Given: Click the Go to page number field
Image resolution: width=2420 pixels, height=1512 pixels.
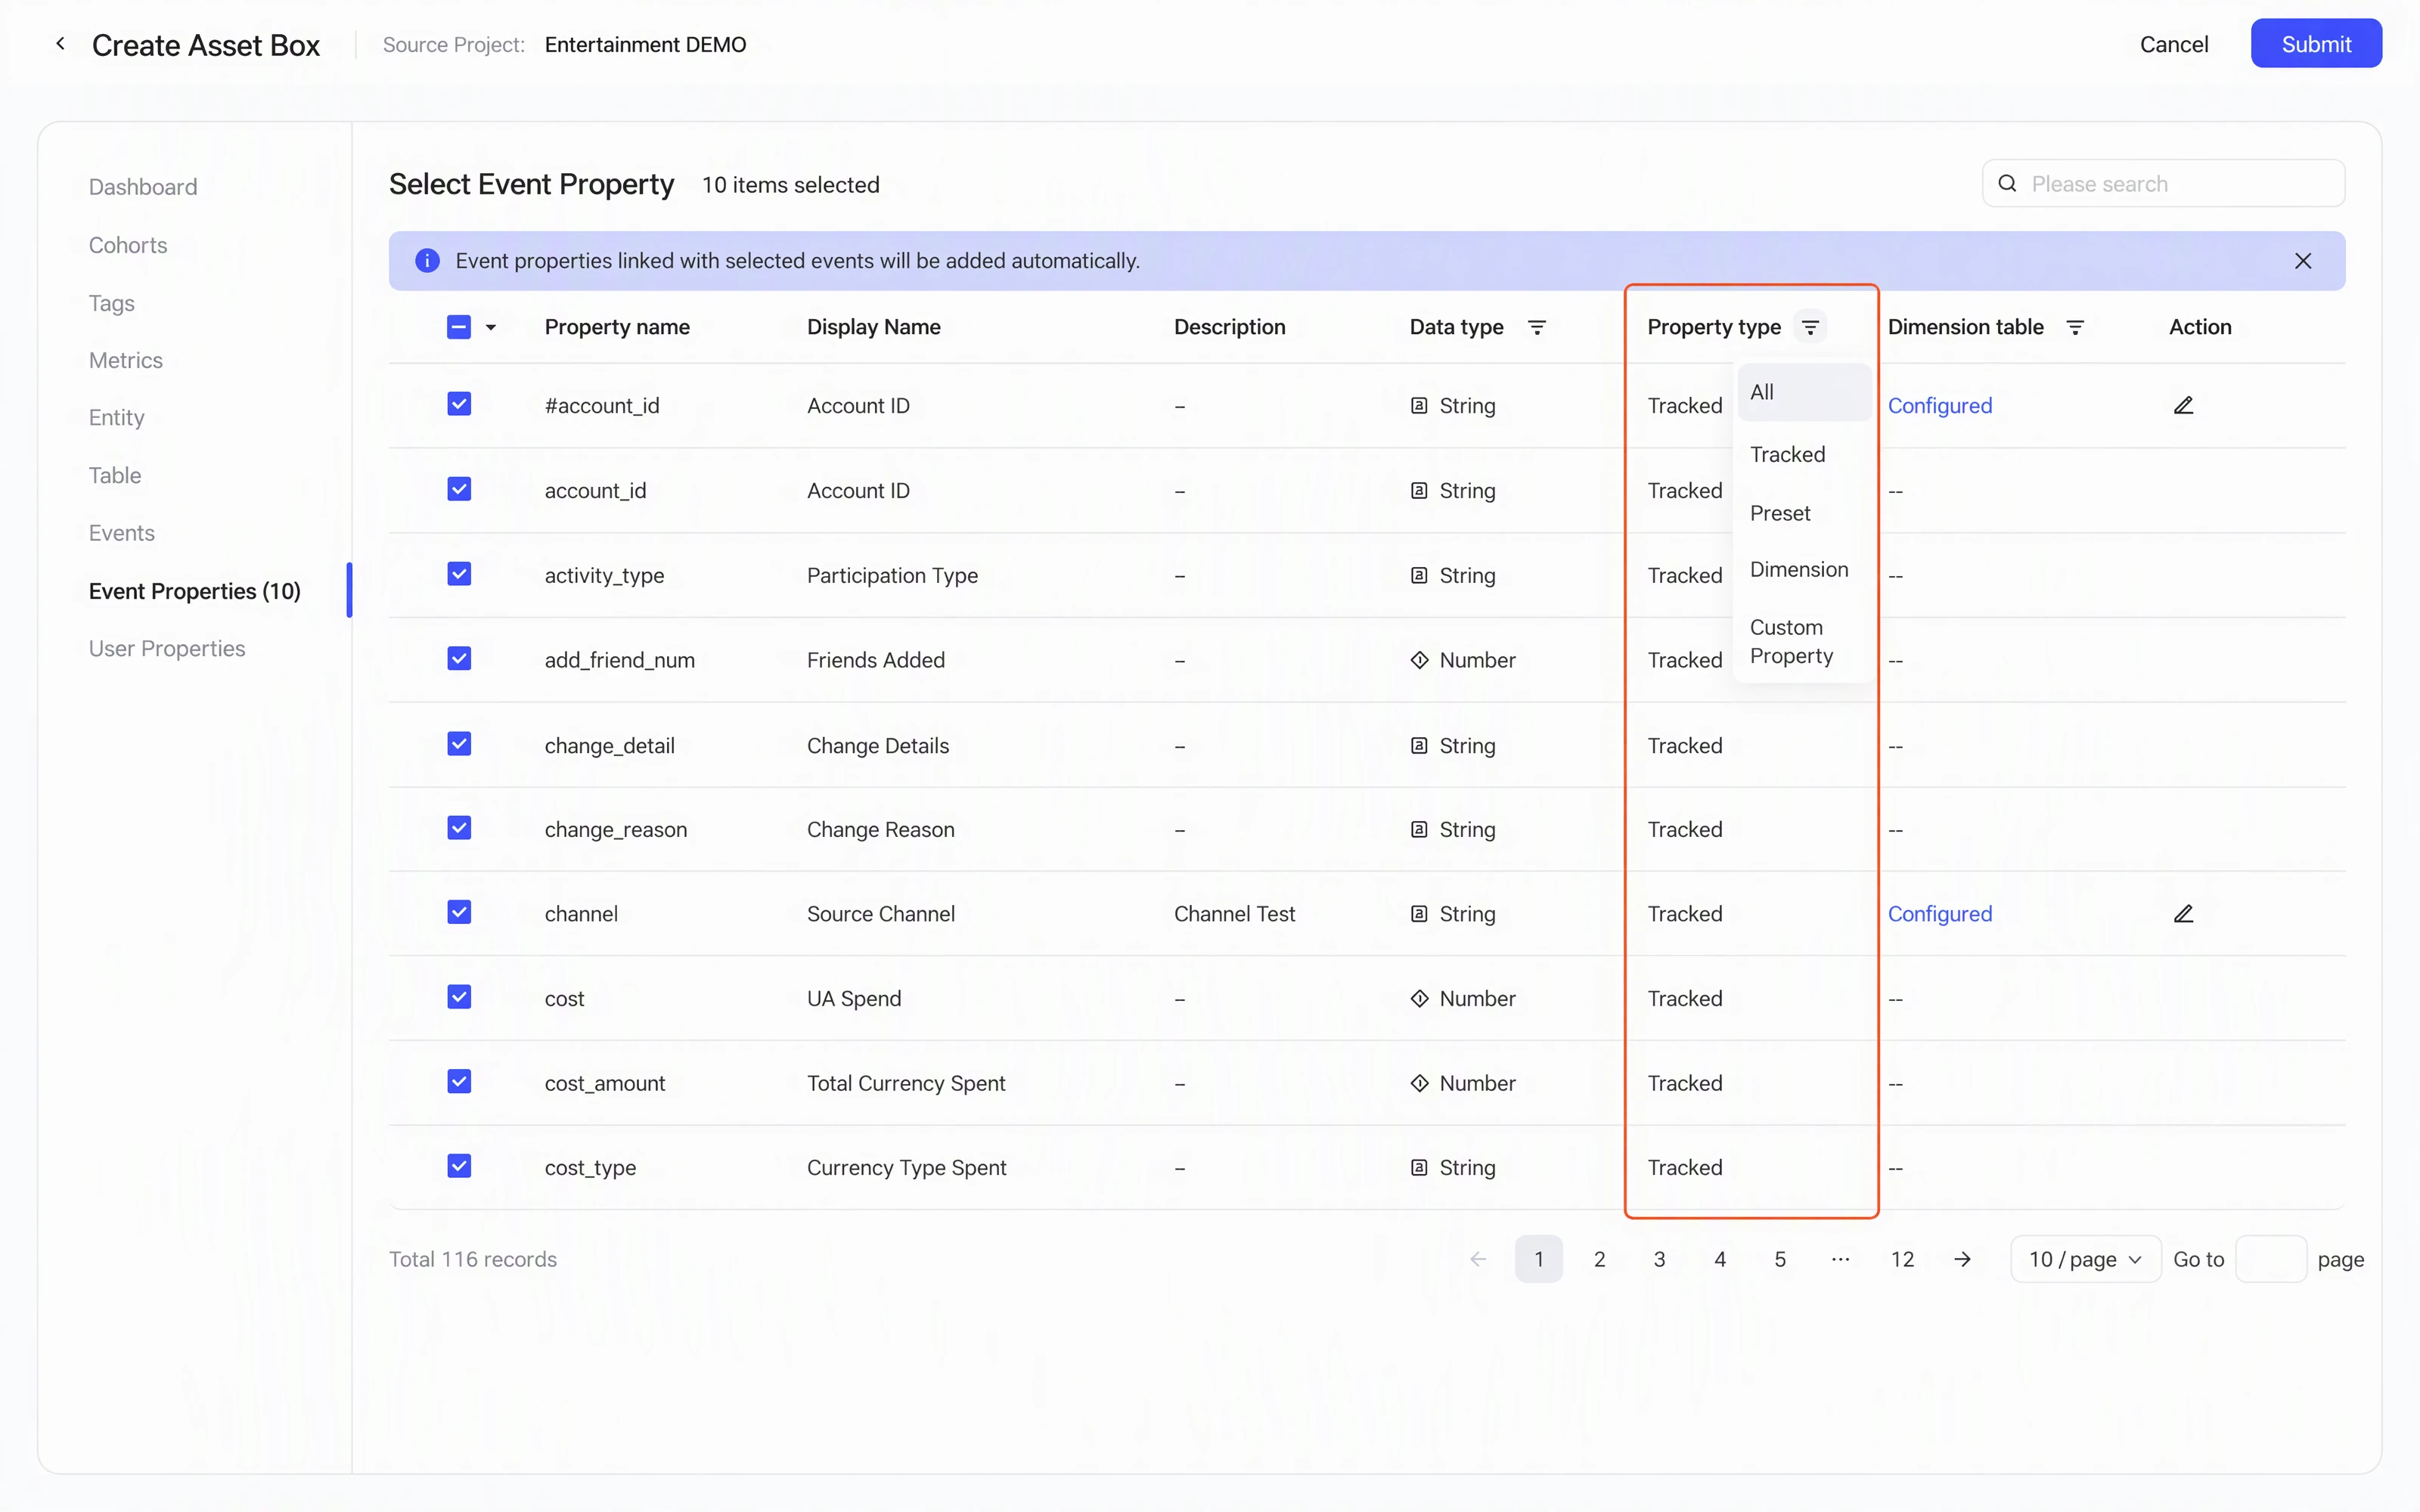Looking at the screenshot, I should tap(2270, 1259).
